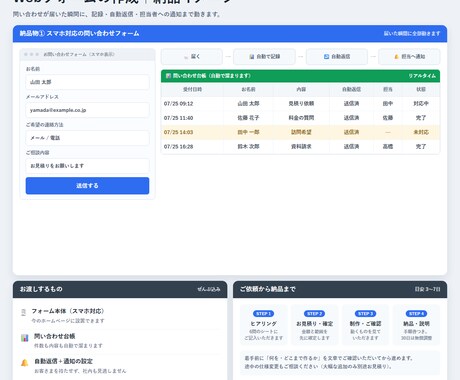The height and width of the screenshot is (380, 460).
Task: Click the 自動返信 column header in the table
Action: [351, 89]
